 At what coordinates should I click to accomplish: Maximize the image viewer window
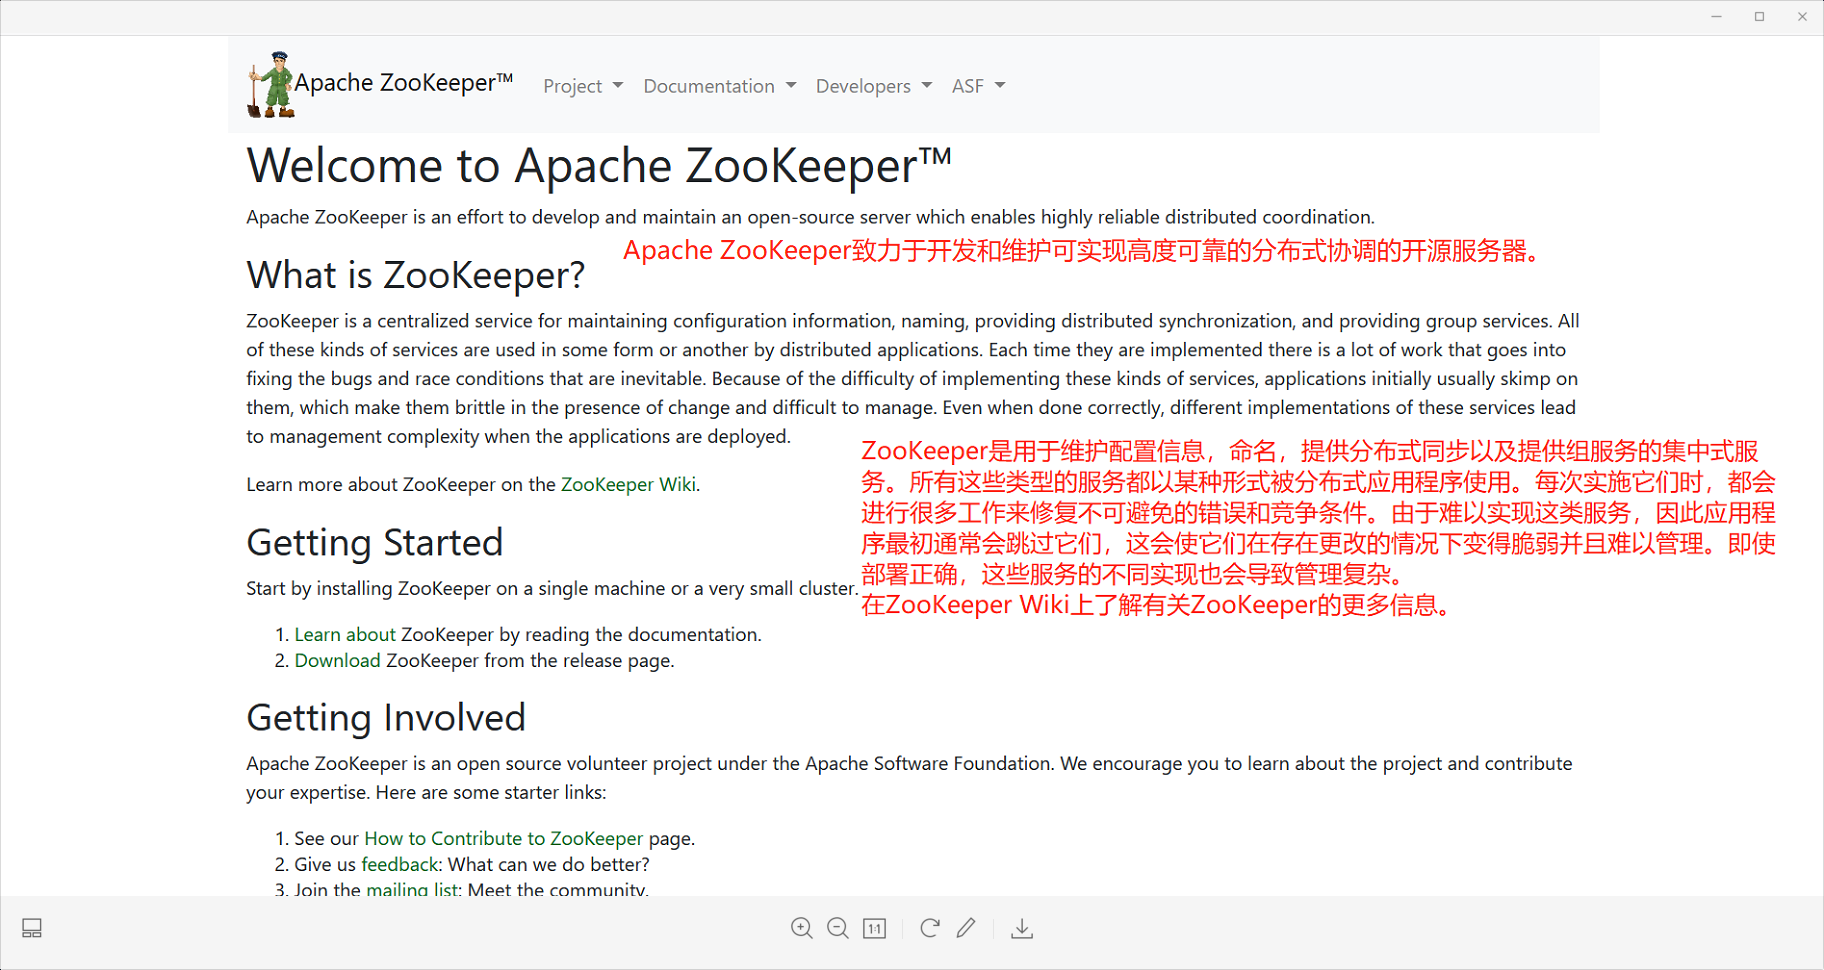pyautogui.click(x=1759, y=17)
